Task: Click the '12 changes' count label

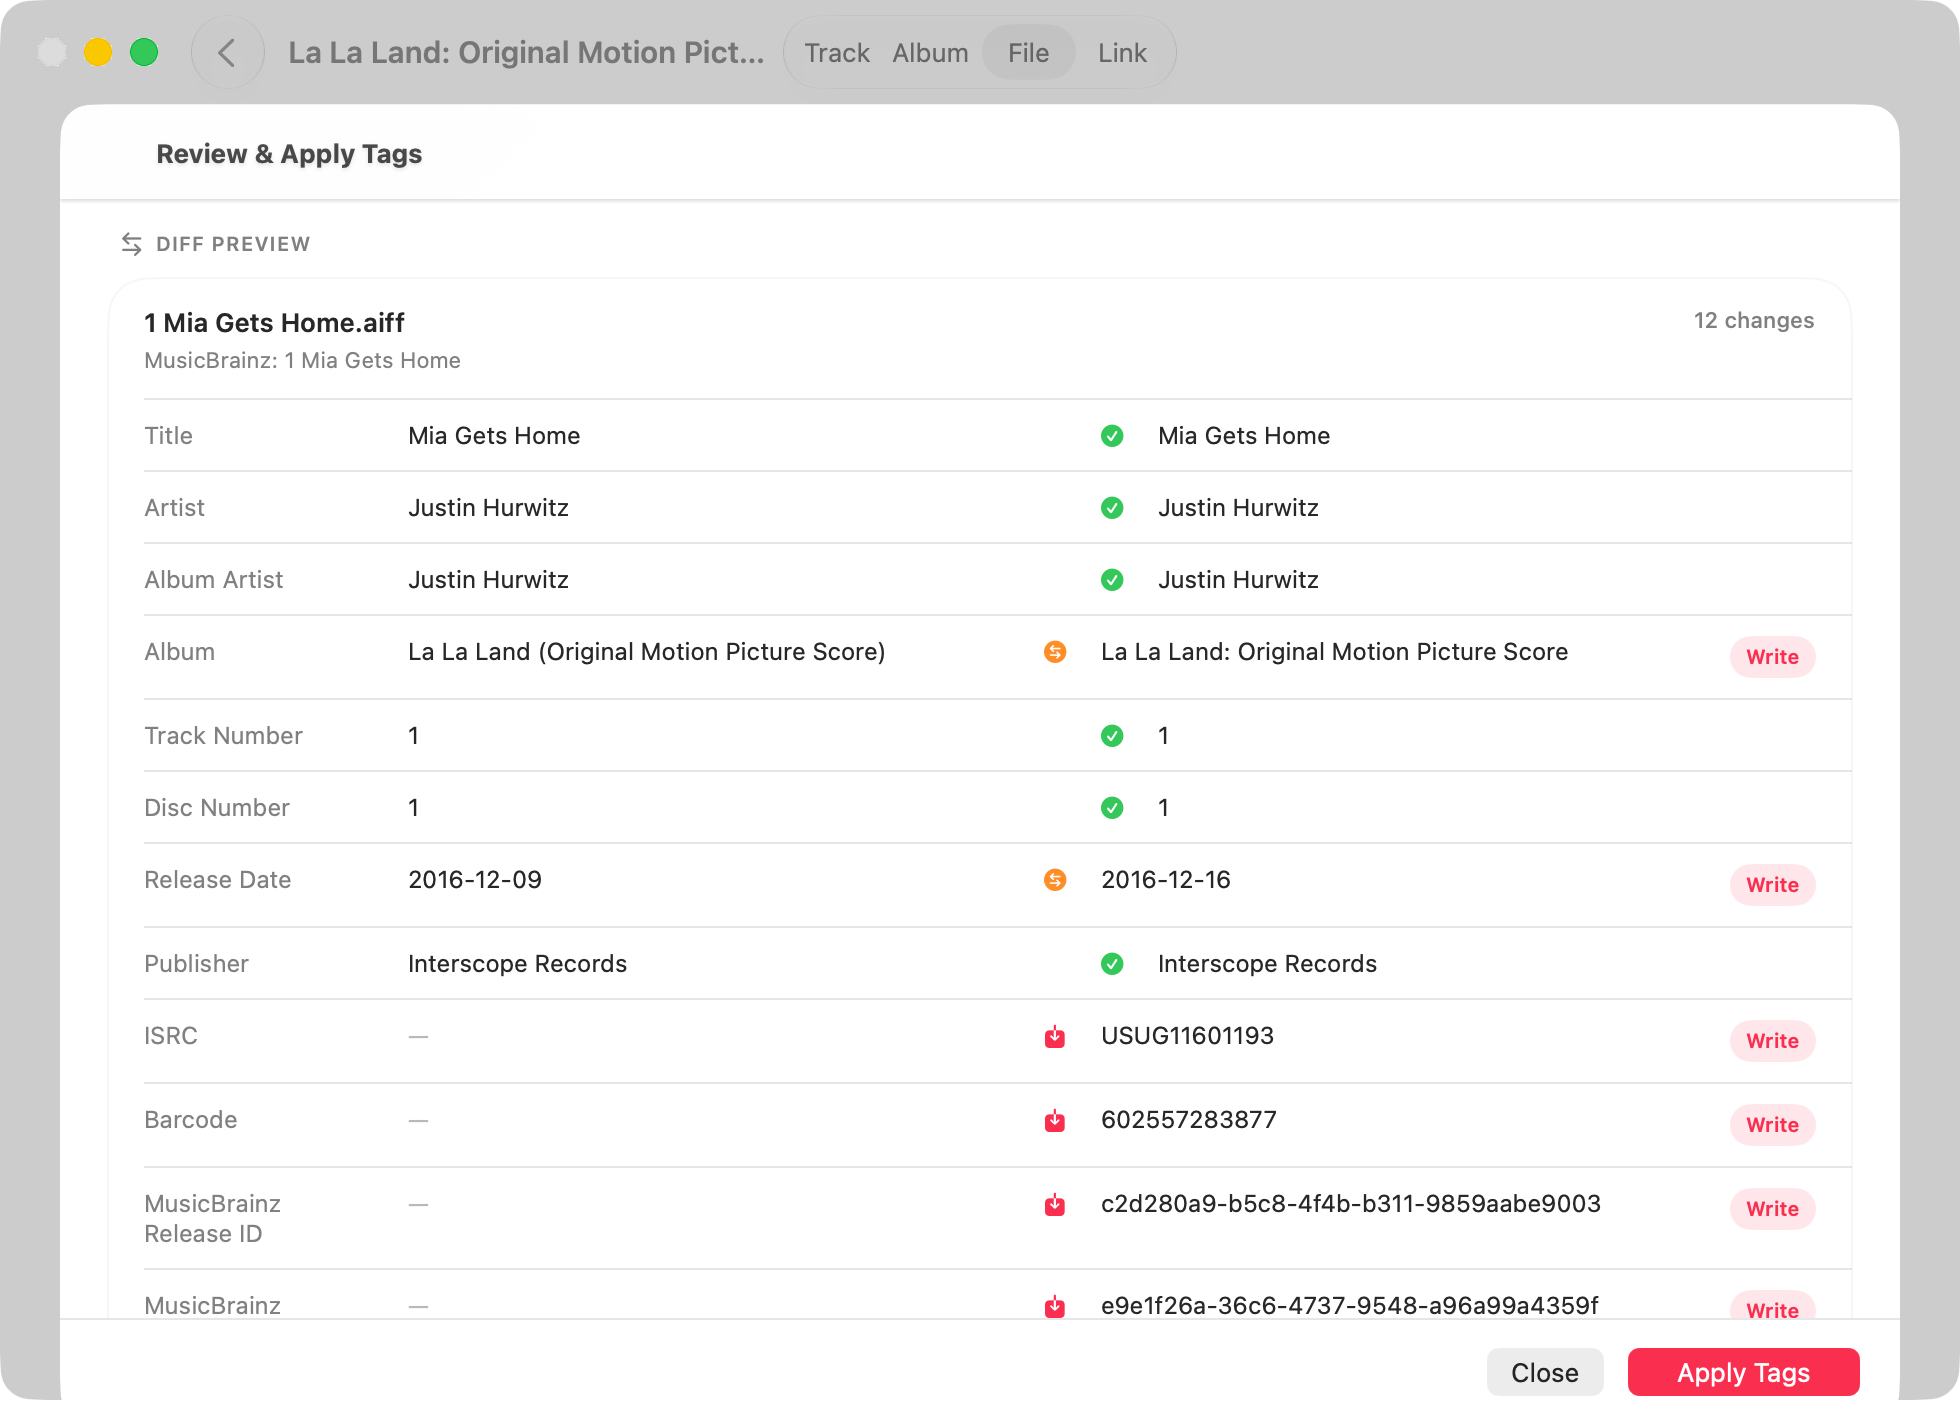Action: 1753,321
